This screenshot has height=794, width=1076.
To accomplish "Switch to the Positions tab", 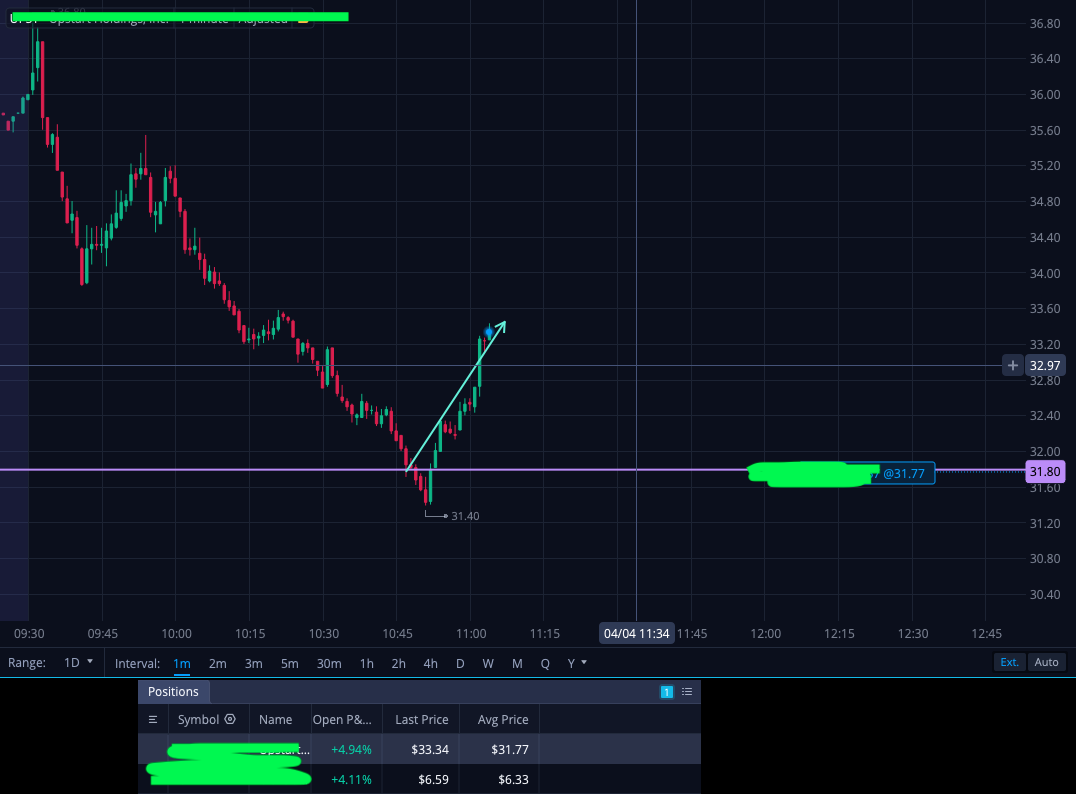I will coord(173,692).
